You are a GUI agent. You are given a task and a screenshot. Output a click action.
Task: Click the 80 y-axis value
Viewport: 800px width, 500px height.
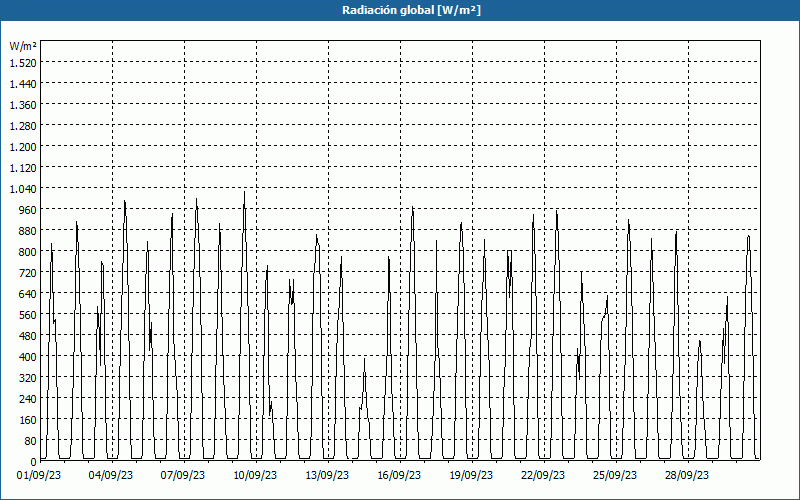(x=31, y=440)
